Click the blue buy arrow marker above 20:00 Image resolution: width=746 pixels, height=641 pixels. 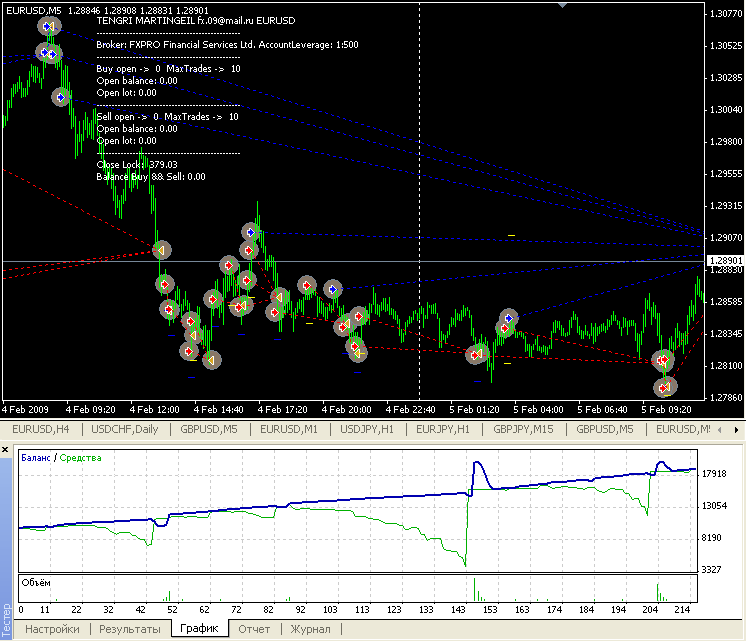(x=333, y=289)
